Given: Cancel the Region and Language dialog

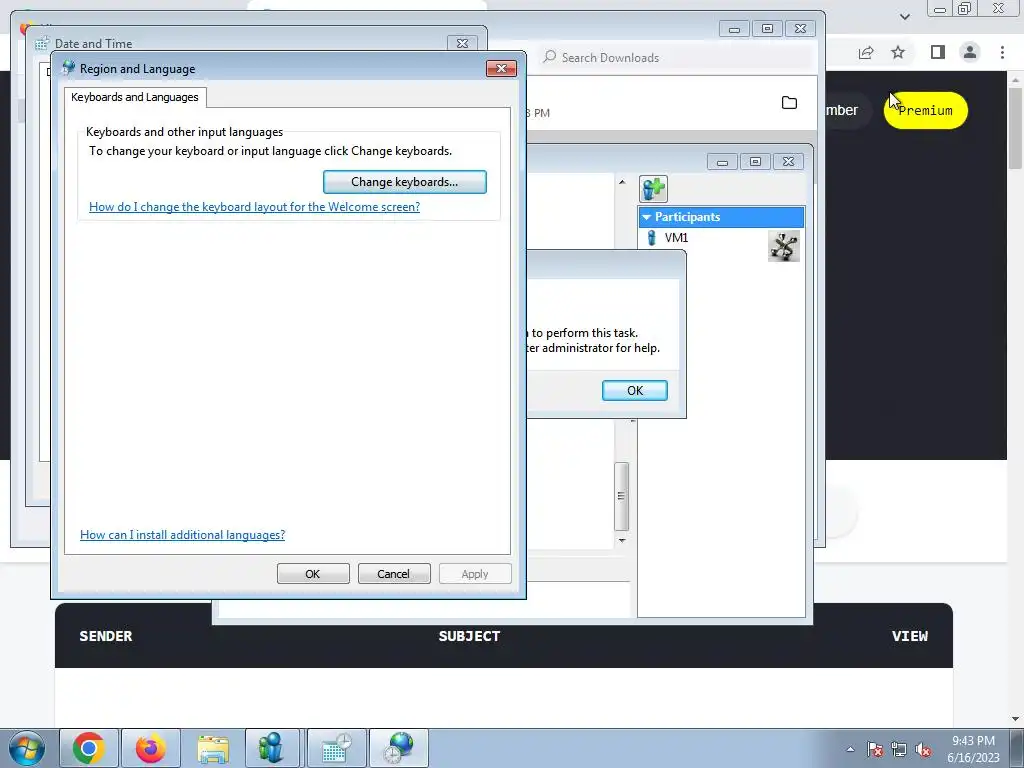Looking at the screenshot, I should [394, 574].
